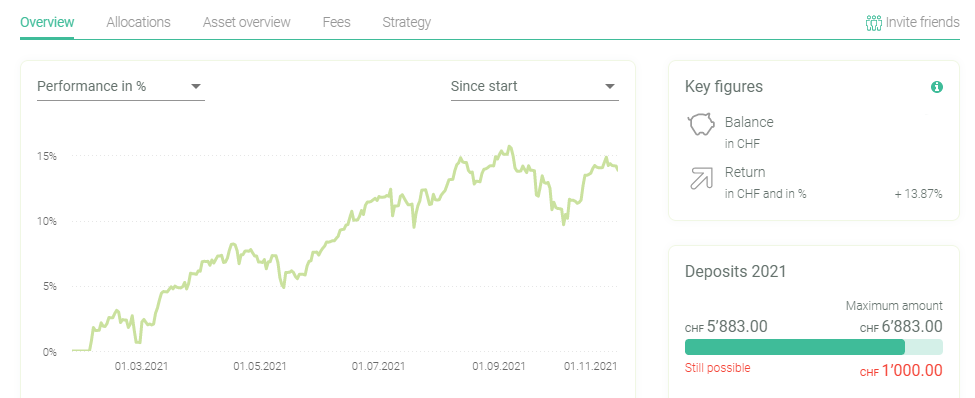The height and width of the screenshot is (398, 975).
Task: Select the Overview tab
Action: pyautogui.click(x=47, y=22)
